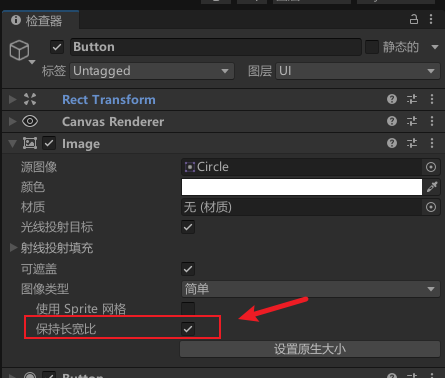The image size is (445, 378).
Task: Click the Button name input field
Action: coord(216,47)
